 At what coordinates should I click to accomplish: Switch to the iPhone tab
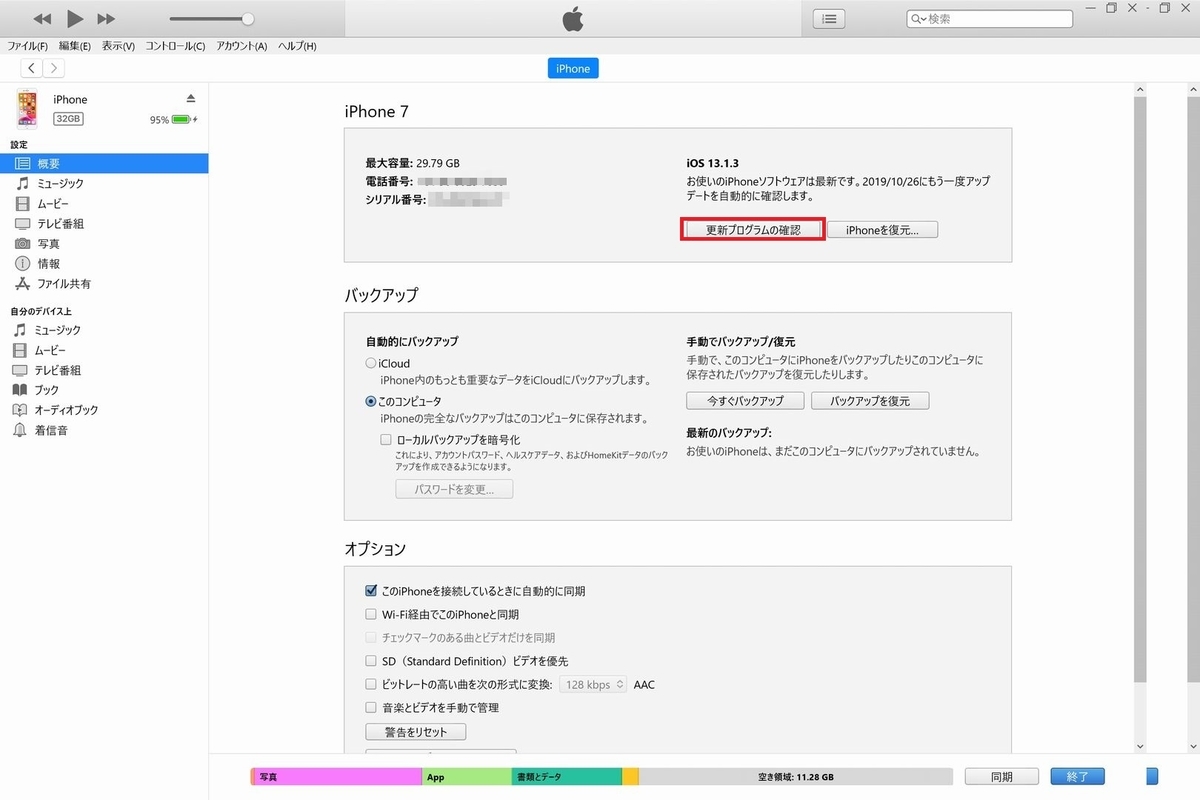tap(572, 68)
